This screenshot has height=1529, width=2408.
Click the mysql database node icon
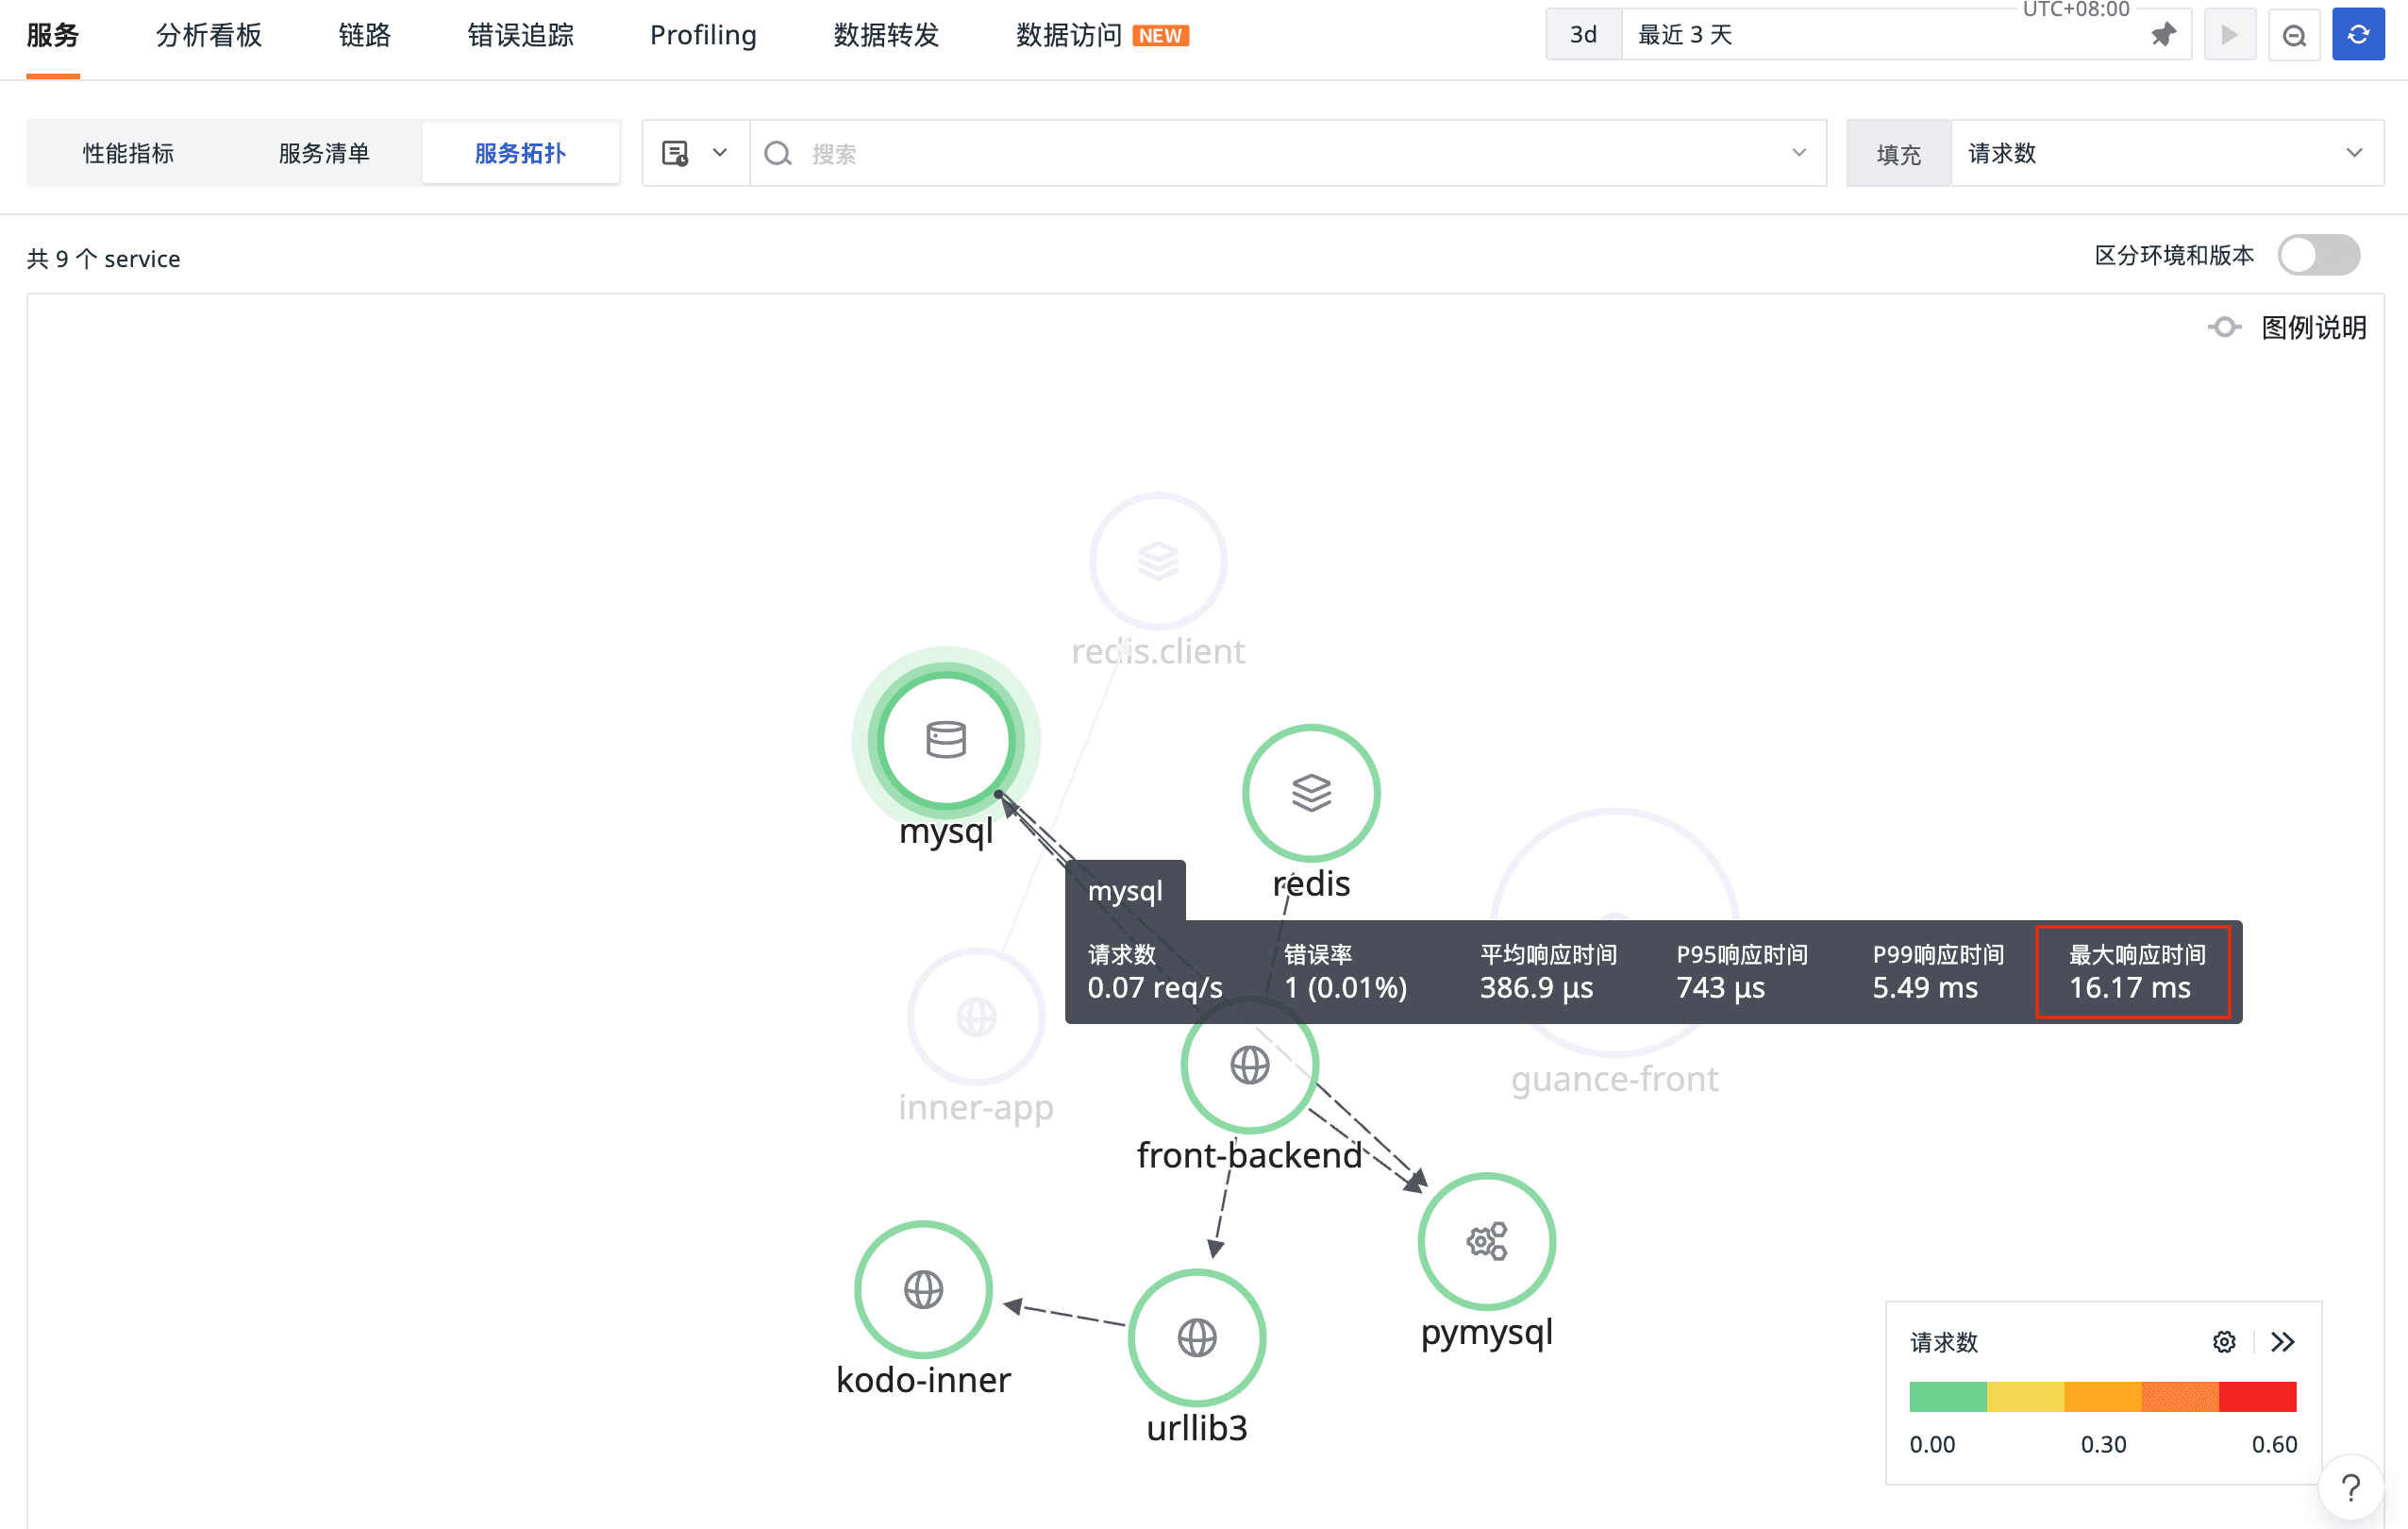(945, 740)
